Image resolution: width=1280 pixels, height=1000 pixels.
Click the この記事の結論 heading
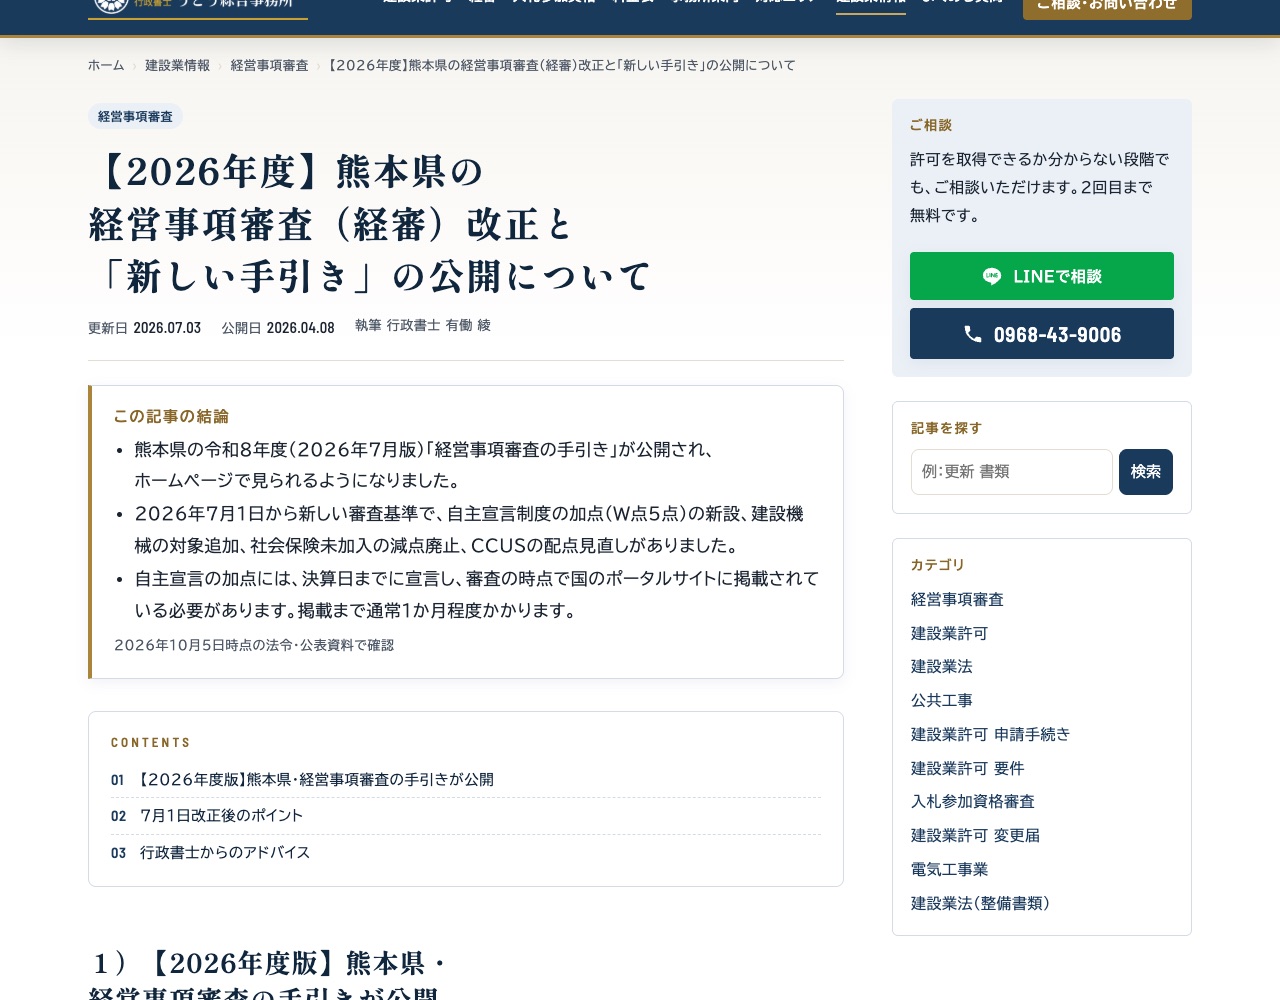point(171,416)
